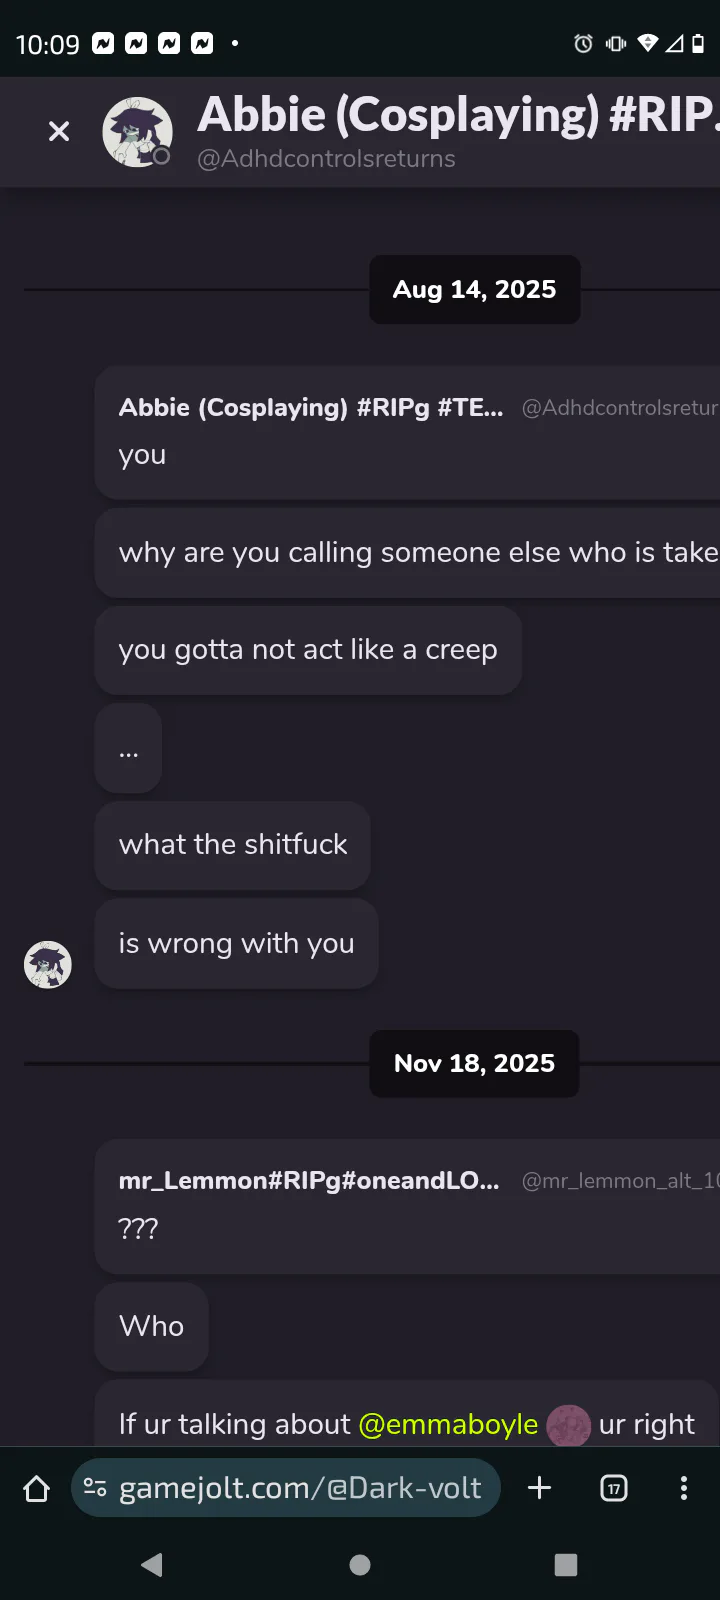Tap the small avatar beside "is wrong with you"
This screenshot has width=720, height=1600.
(48, 965)
